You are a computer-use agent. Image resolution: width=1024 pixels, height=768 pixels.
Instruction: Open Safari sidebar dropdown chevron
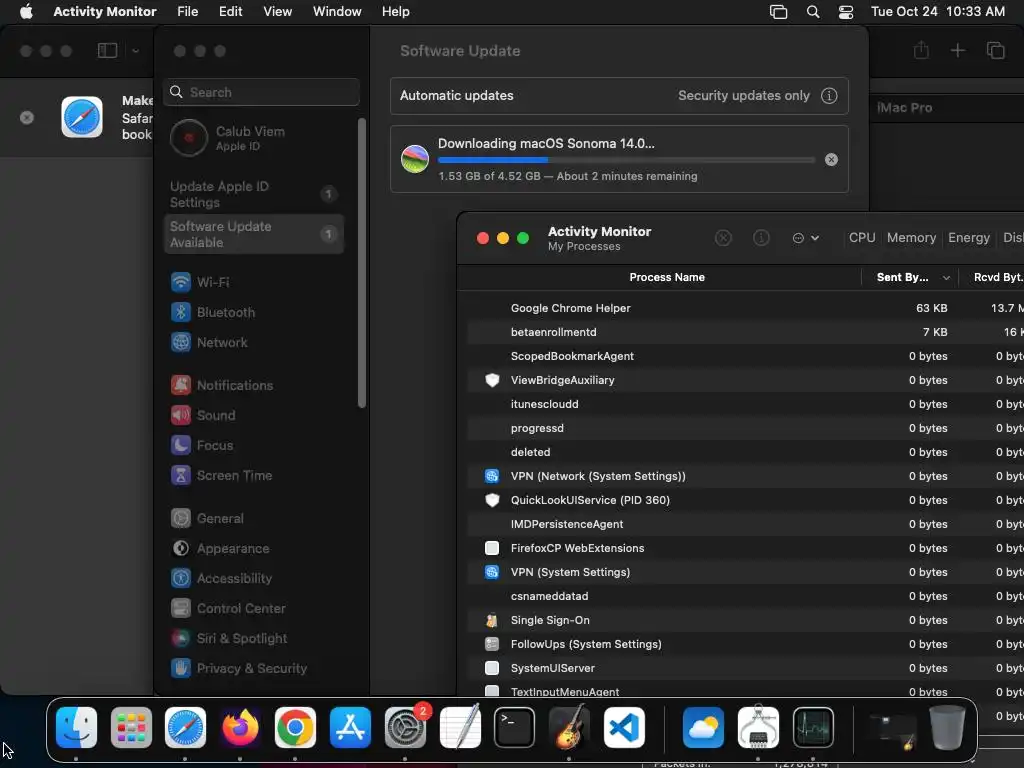(x=135, y=50)
